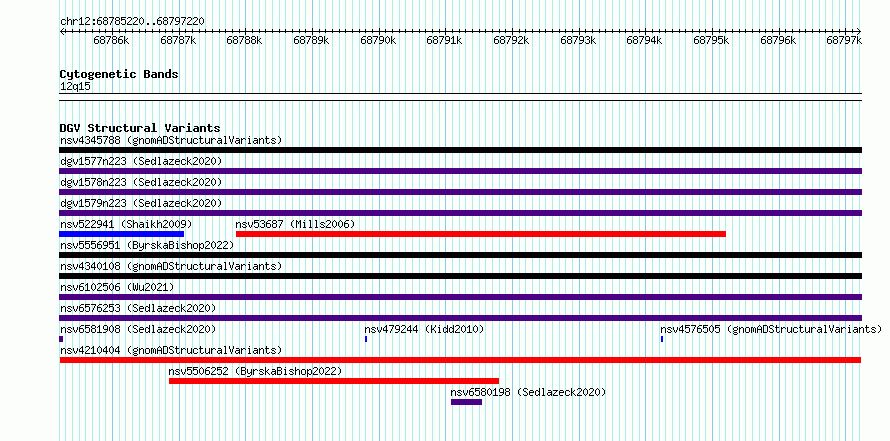Click the 68791k ruler tick label
Screen dimensions: 890x441
pos(445,40)
